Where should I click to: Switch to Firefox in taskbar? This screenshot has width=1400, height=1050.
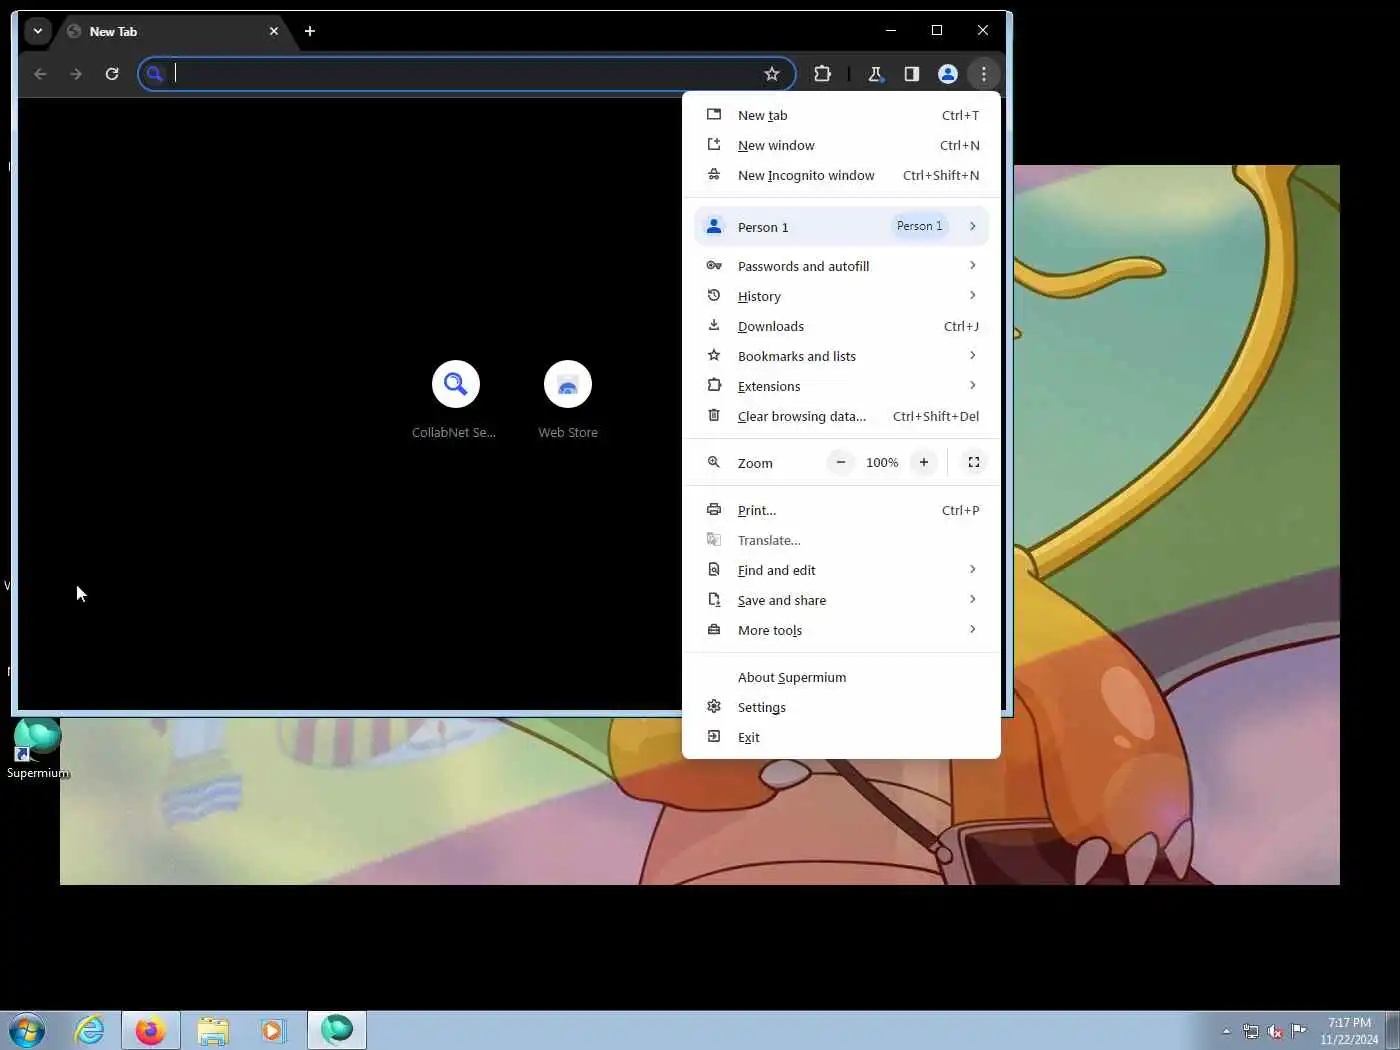tap(151, 1030)
